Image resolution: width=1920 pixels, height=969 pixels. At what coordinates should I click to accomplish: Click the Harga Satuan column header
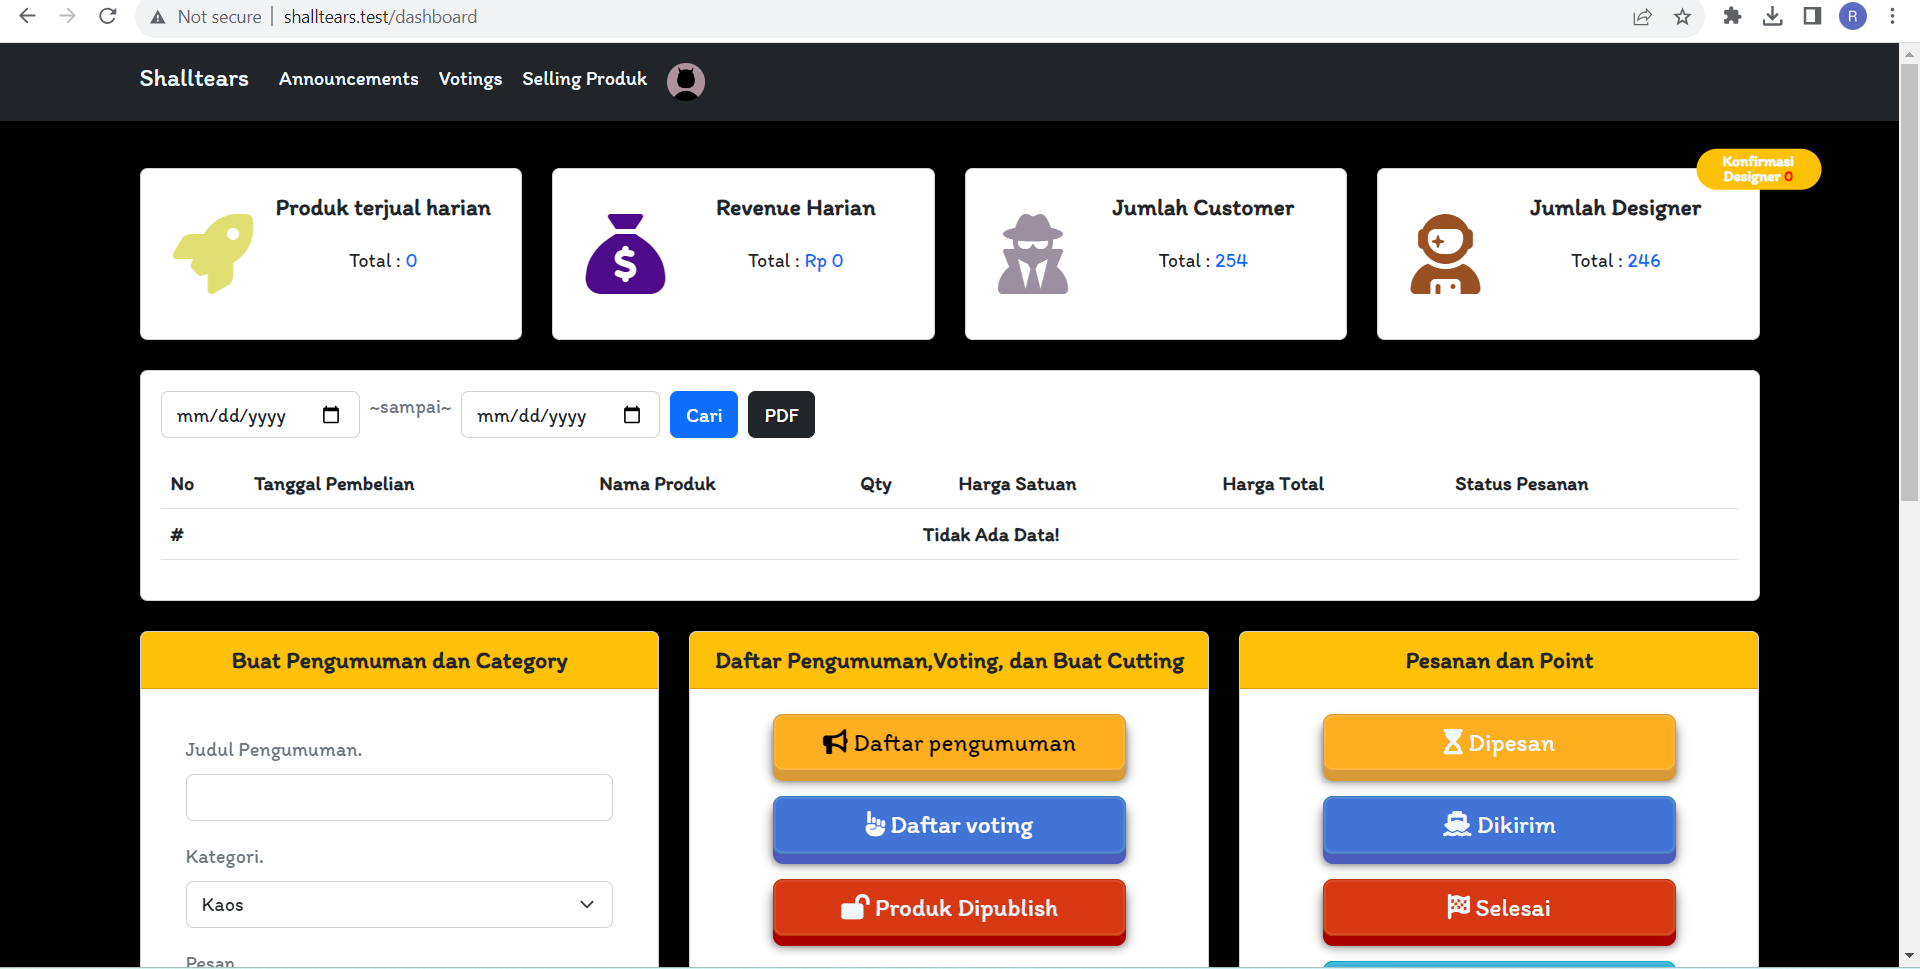1017,484
